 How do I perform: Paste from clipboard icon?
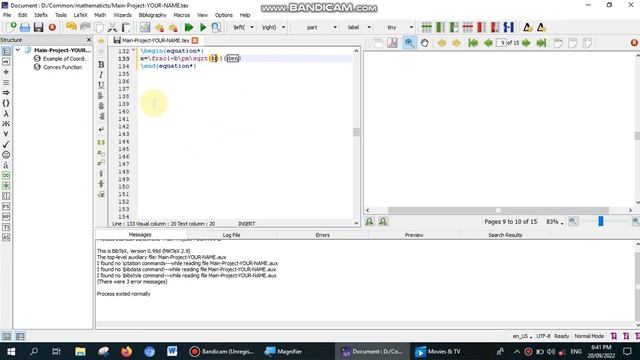[126, 27]
